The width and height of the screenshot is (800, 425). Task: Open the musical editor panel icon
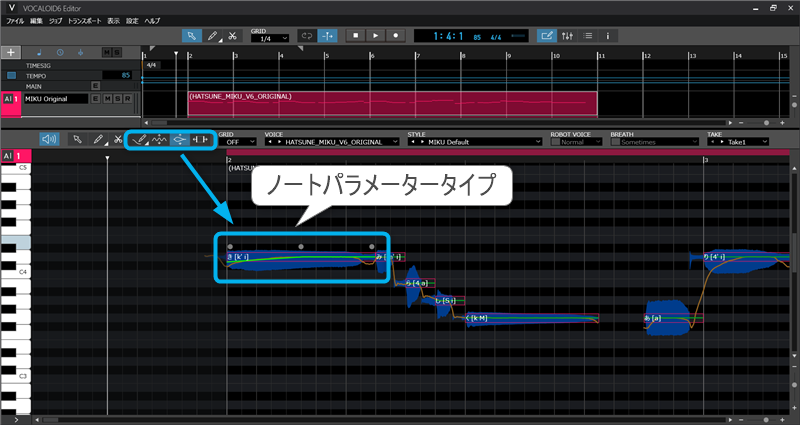[x=547, y=36]
